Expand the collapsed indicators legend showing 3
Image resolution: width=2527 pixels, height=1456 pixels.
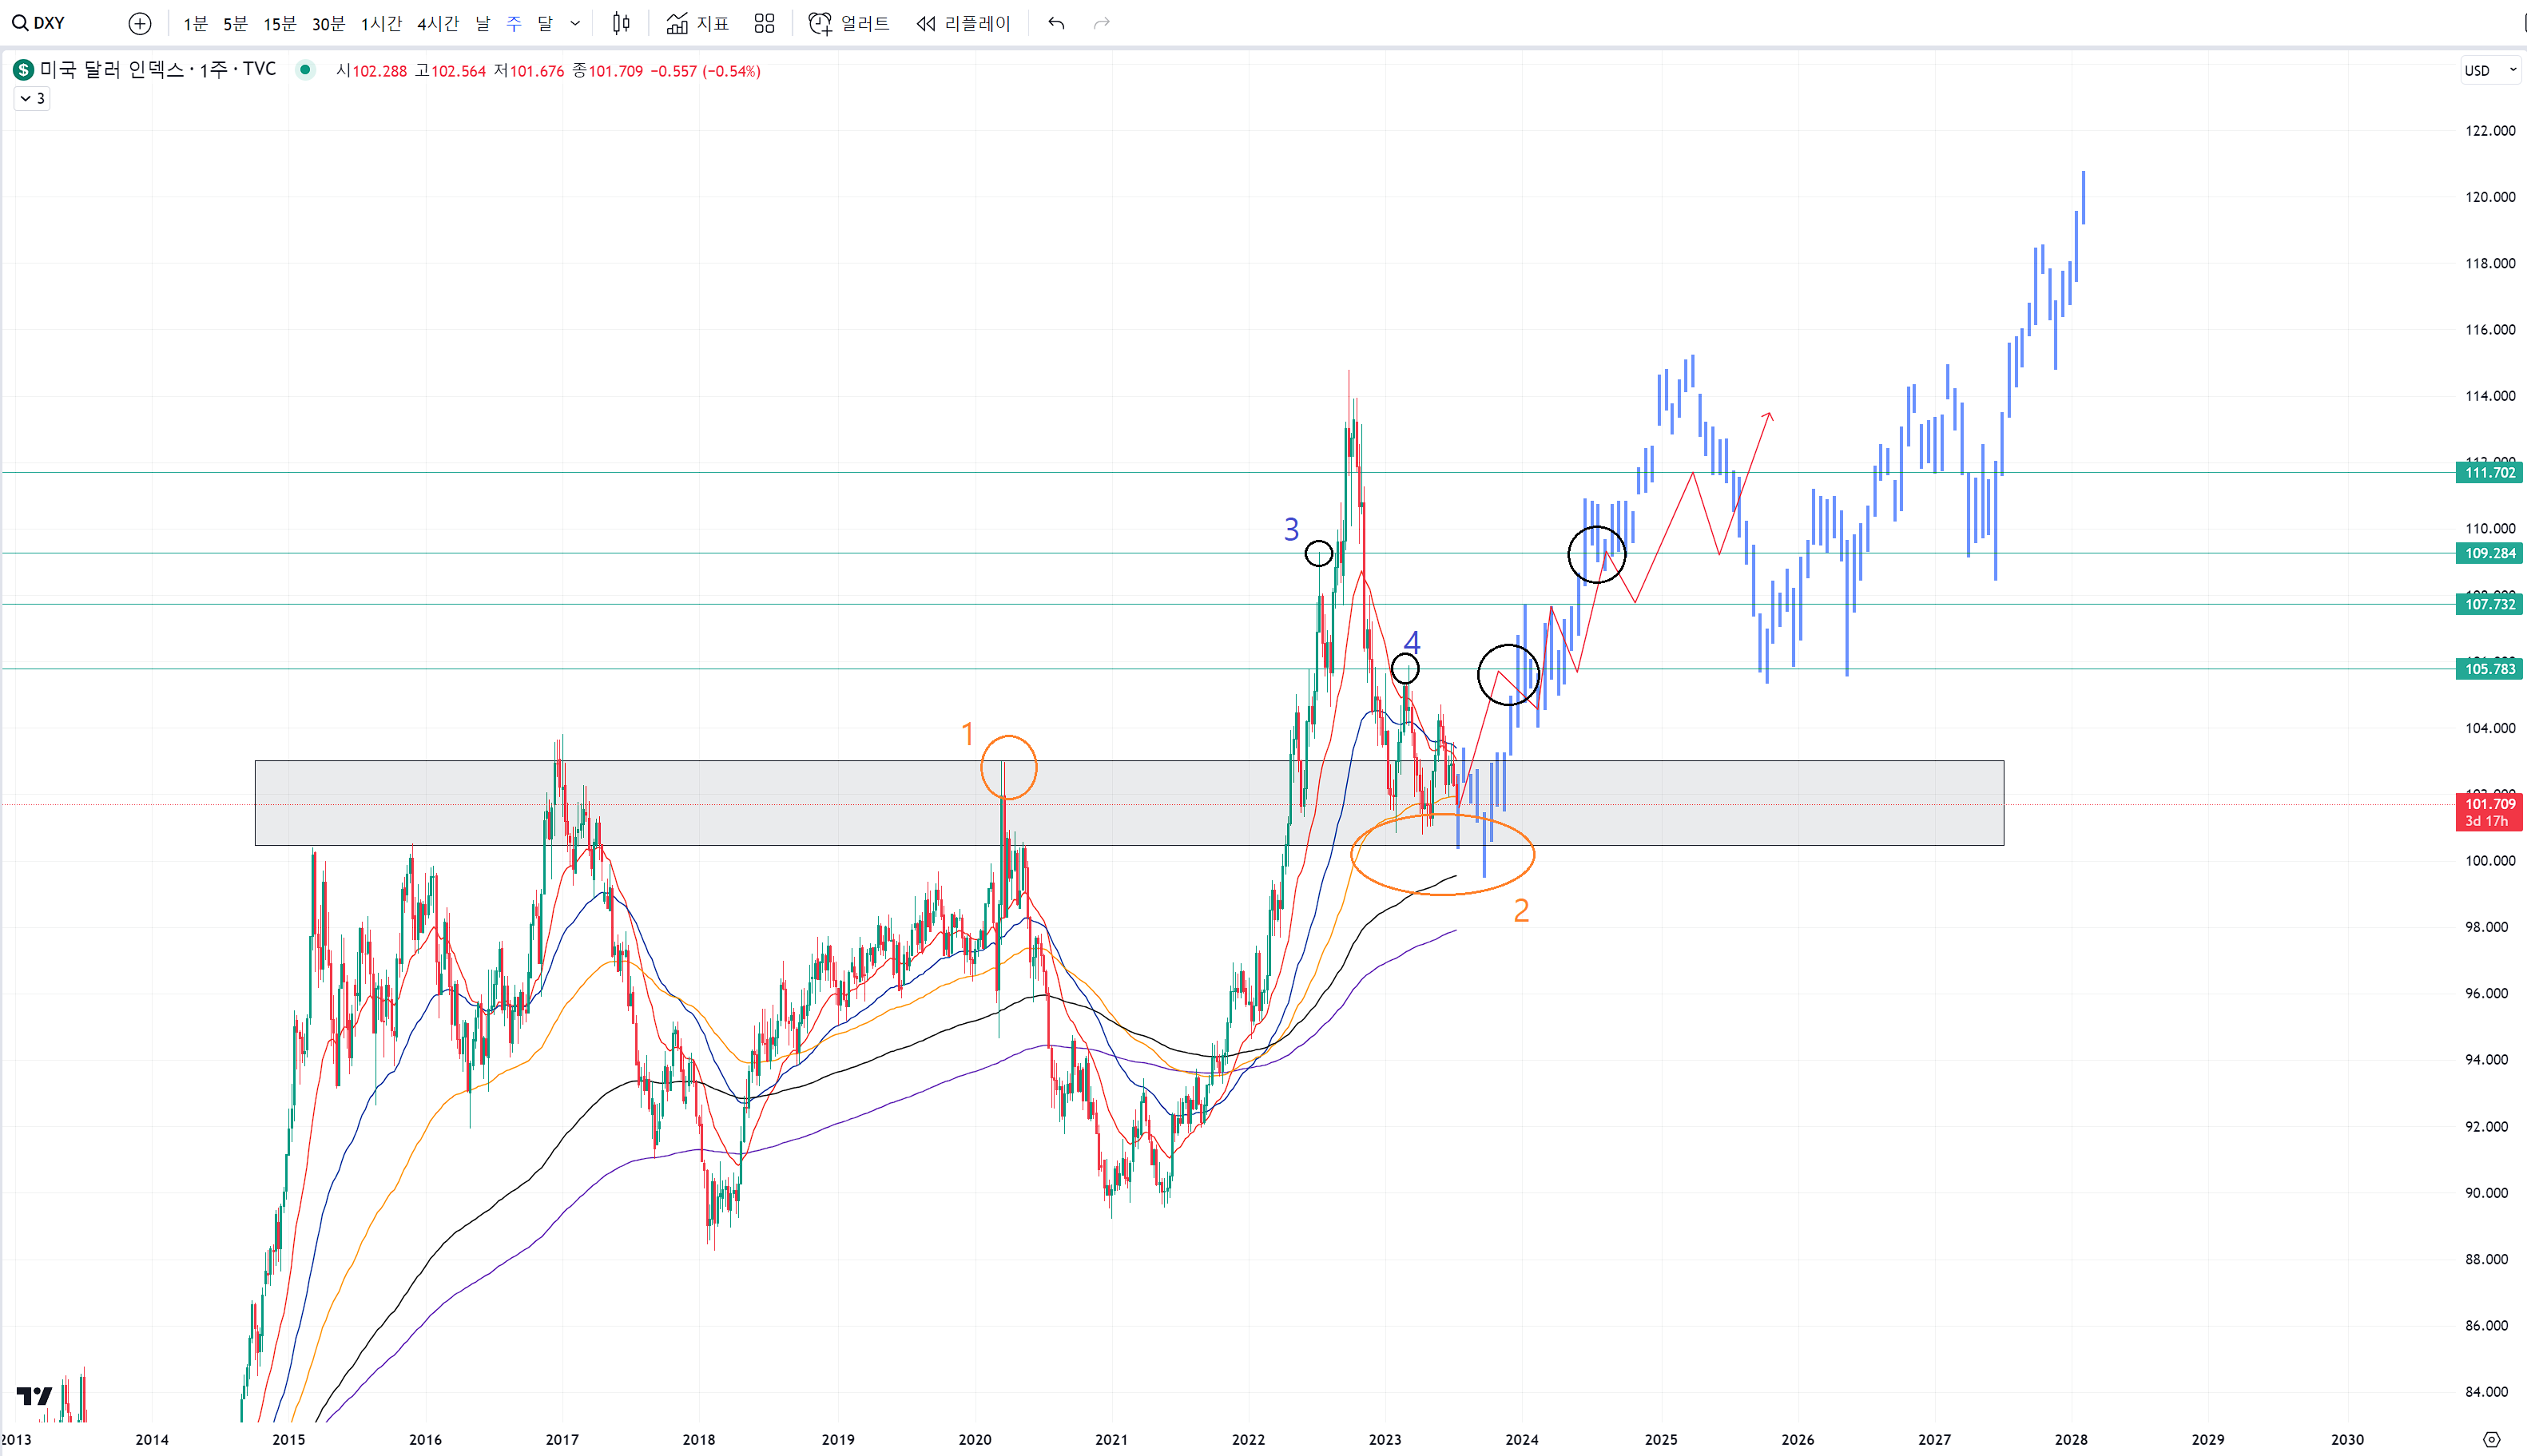tap(32, 98)
